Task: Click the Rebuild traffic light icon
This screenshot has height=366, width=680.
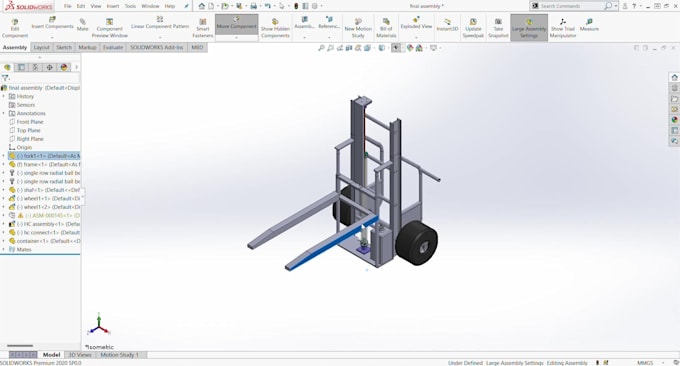Action: tap(296, 6)
